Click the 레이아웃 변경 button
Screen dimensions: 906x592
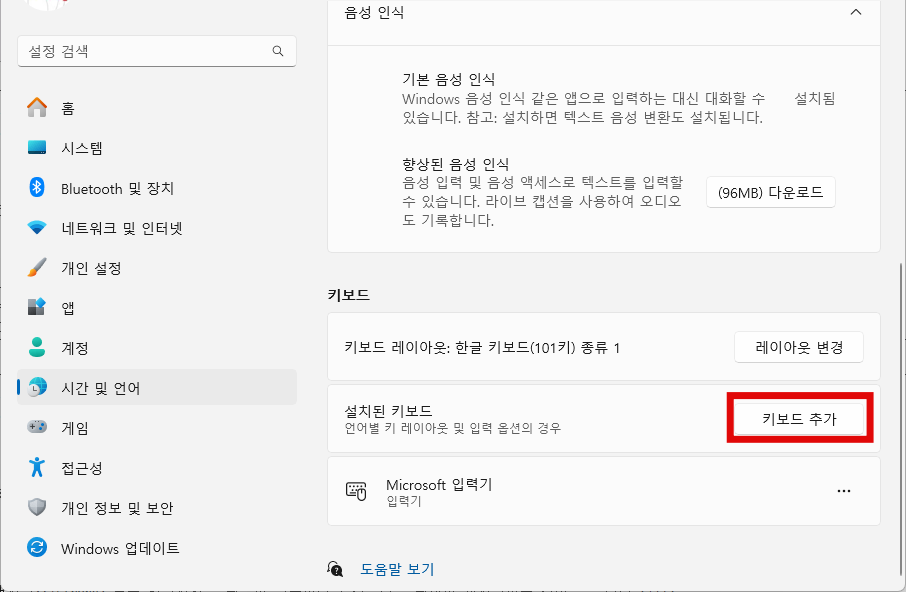tap(798, 347)
